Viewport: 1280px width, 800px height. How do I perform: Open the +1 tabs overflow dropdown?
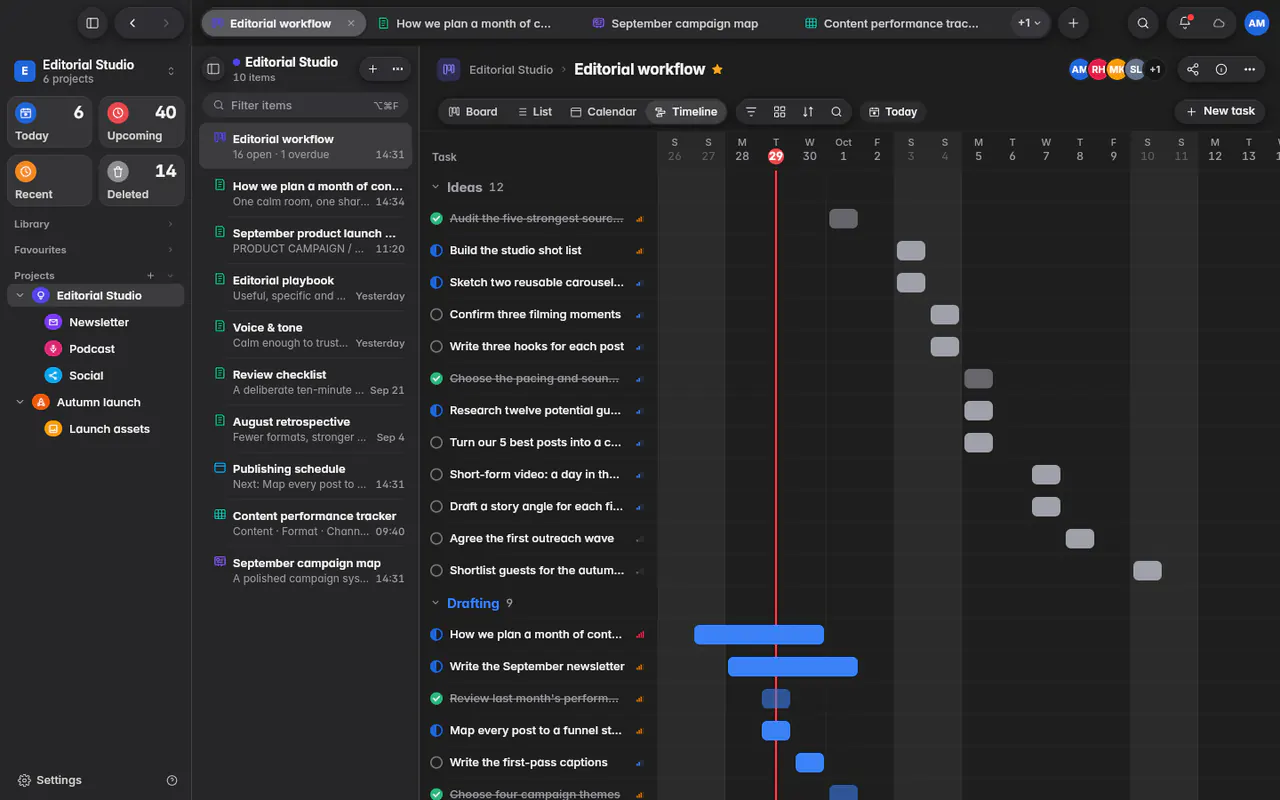pos(1029,23)
